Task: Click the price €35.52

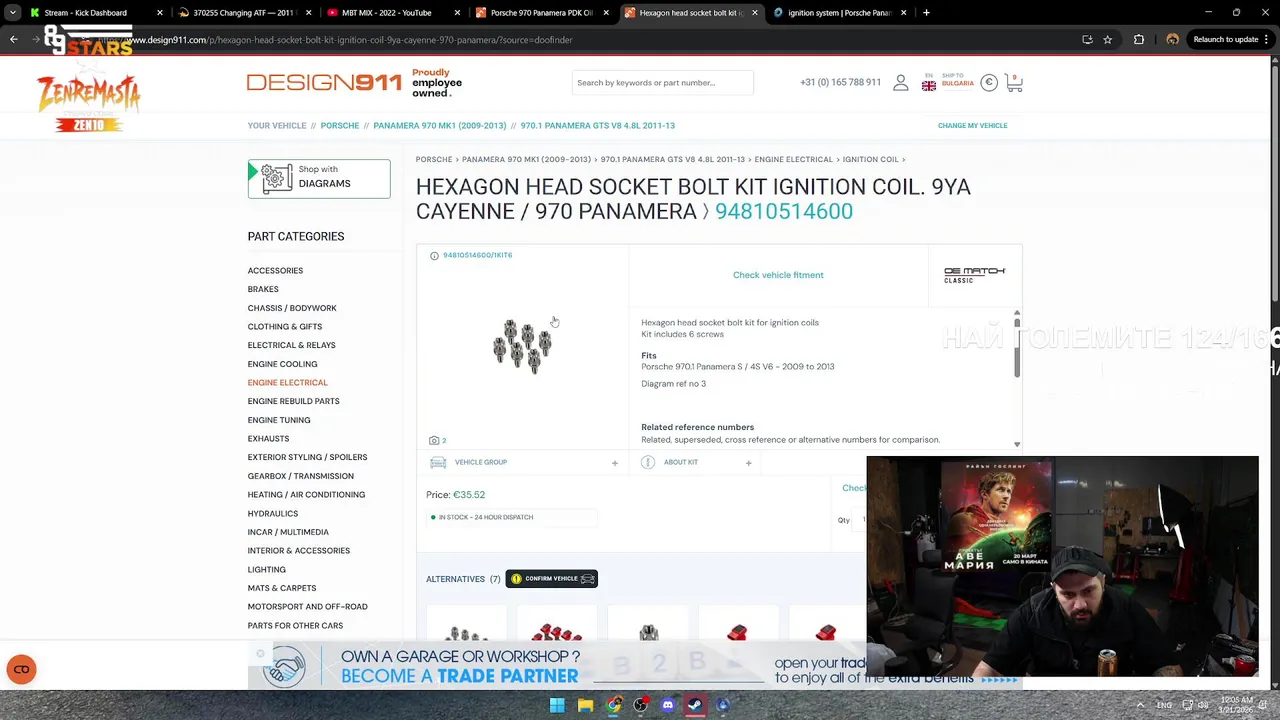Action: click(468, 495)
